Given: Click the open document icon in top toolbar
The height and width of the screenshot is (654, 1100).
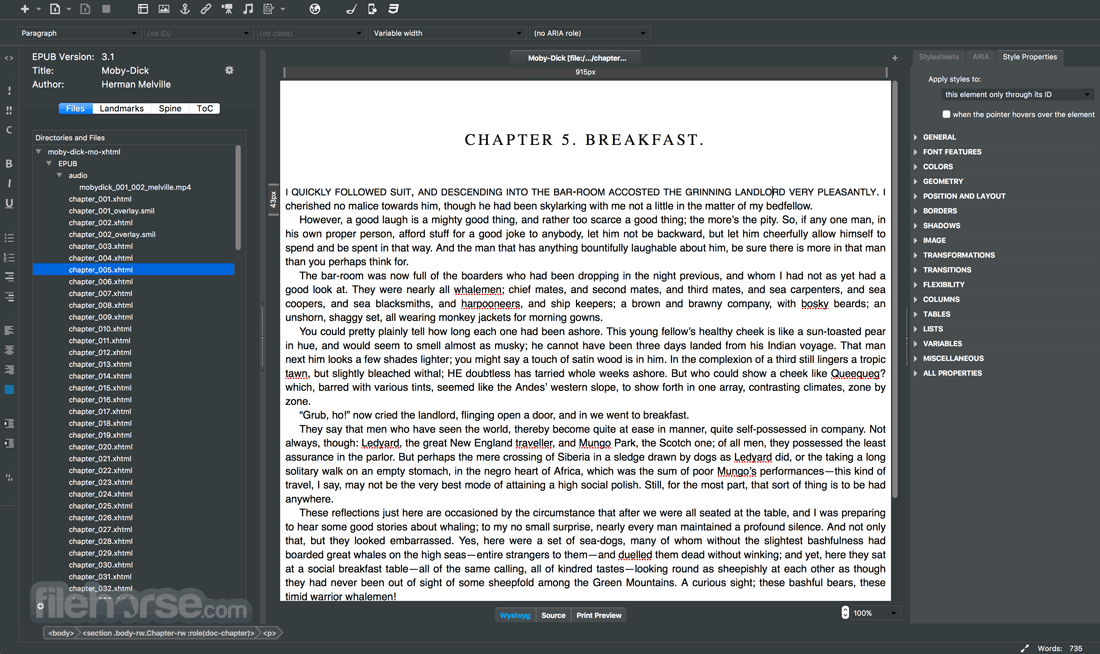Looking at the screenshot, I should [55, 9].
